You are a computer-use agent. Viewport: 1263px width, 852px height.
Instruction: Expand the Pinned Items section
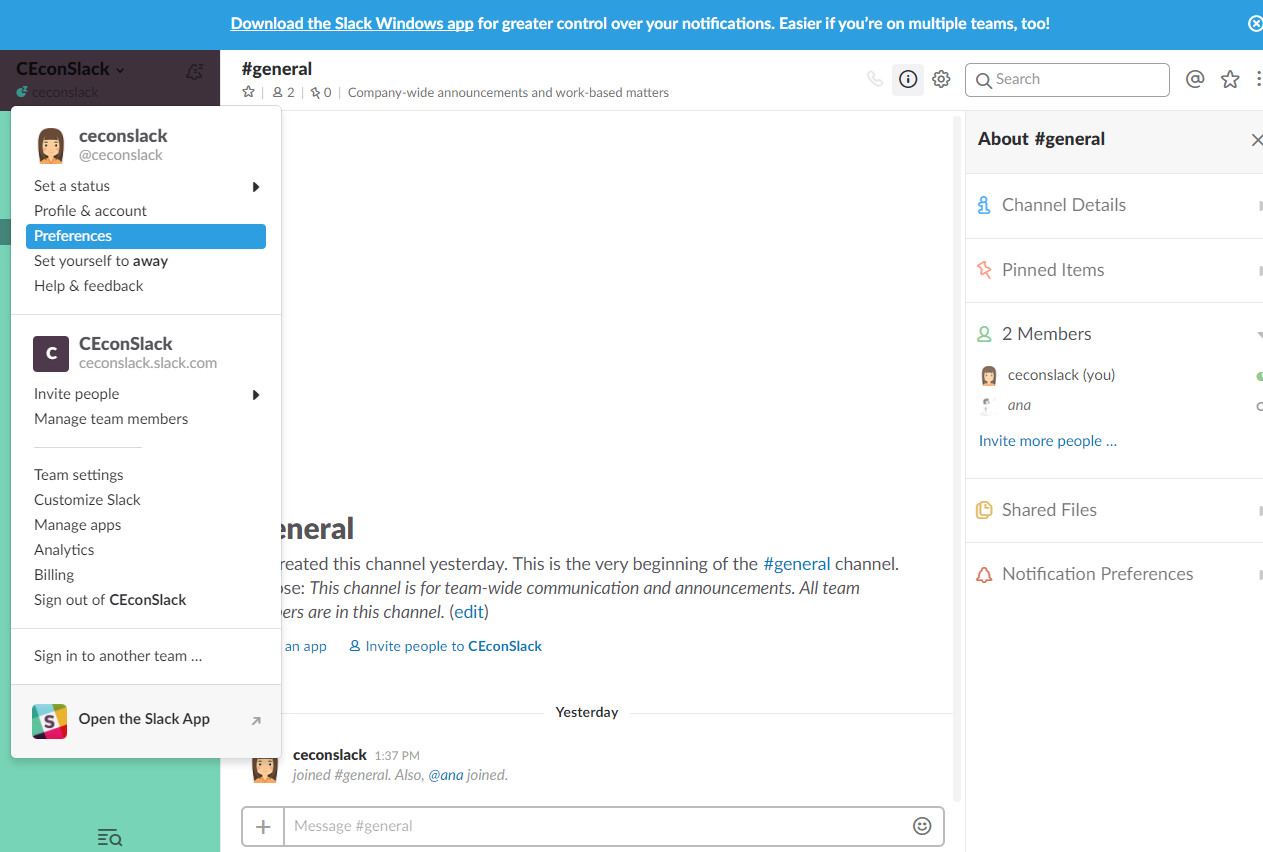coord(1259,270)
